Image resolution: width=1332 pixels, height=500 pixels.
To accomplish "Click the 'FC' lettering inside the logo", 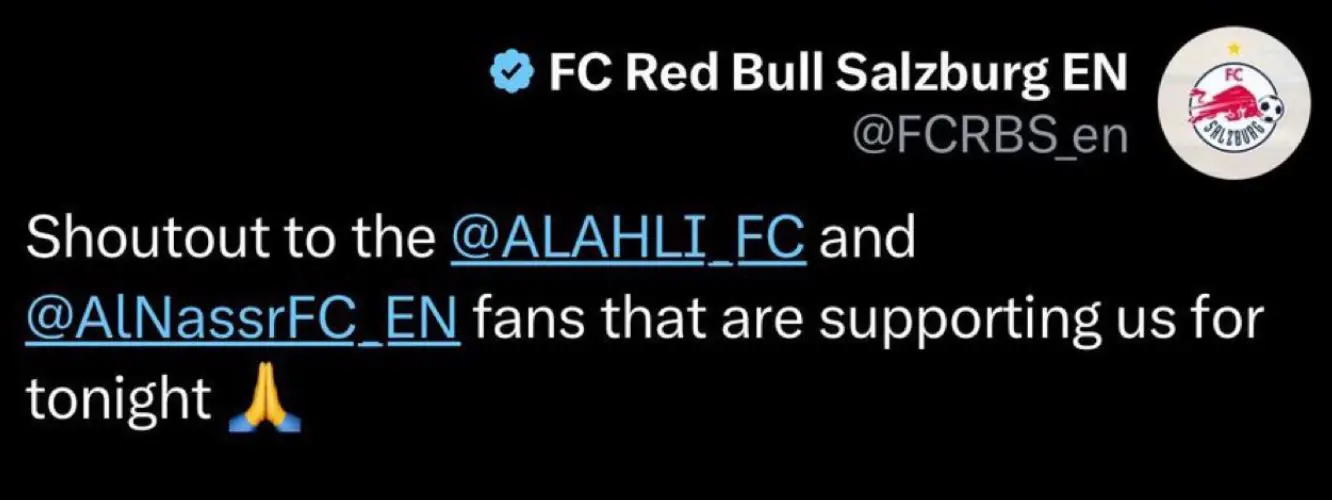I will (1233, 76).
